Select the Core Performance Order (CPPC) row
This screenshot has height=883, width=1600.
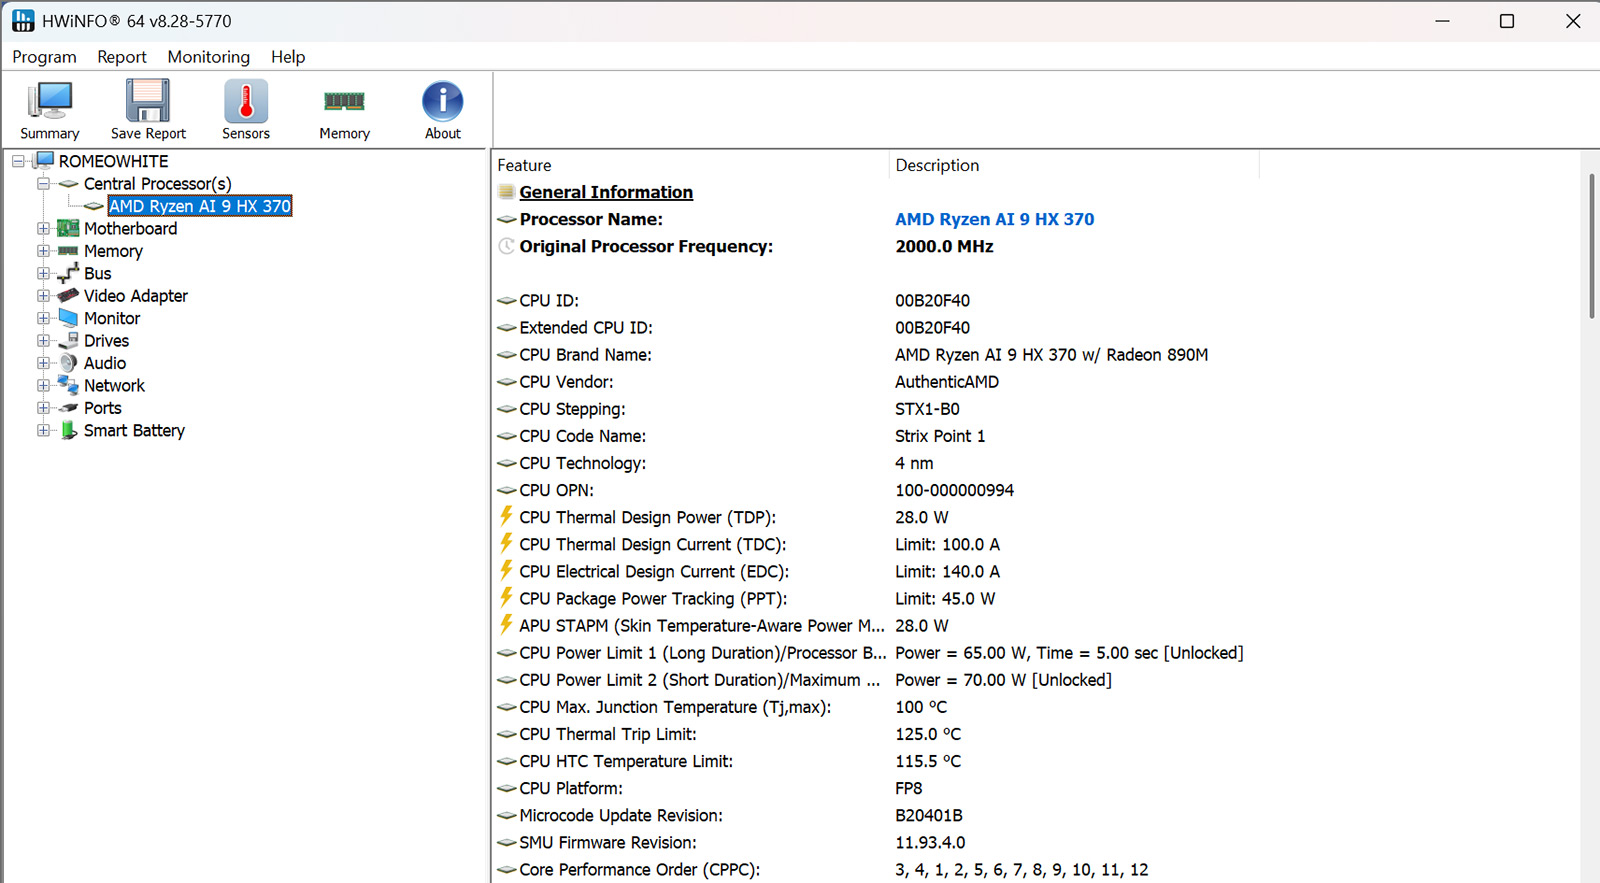pyautogui.click(x=1036, y=869)
